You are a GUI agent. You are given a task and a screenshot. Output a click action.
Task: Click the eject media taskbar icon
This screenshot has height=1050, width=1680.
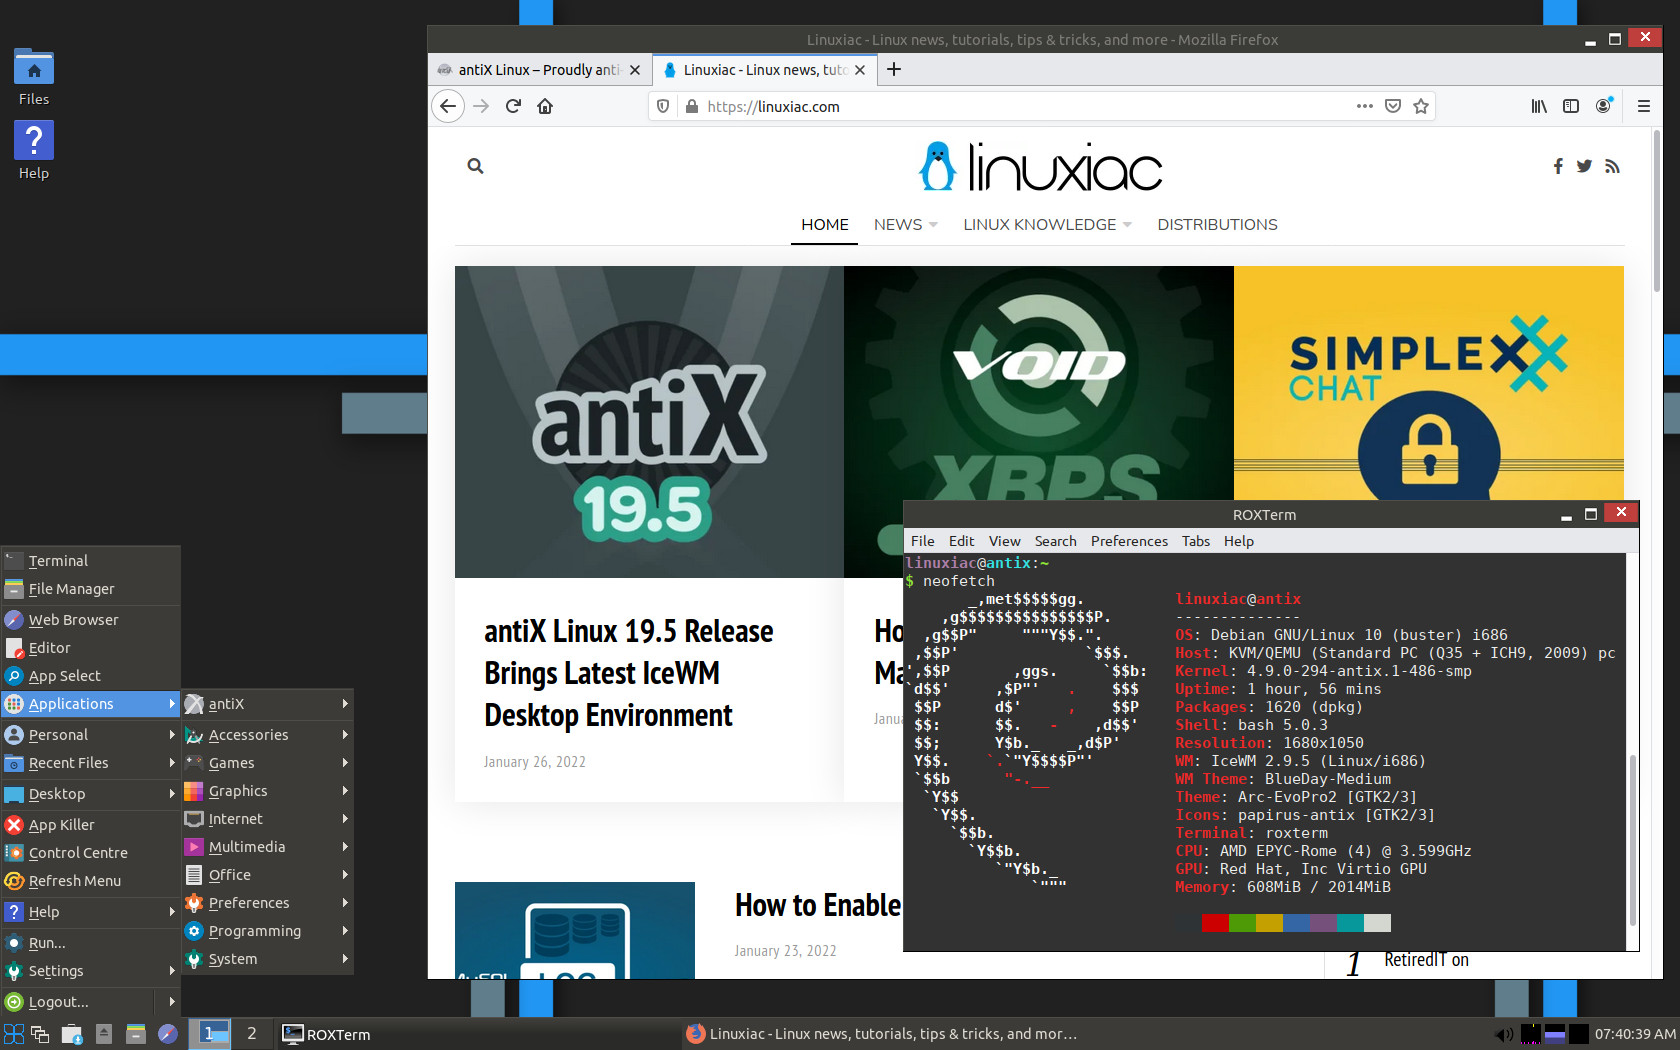tap(104, 1034)
